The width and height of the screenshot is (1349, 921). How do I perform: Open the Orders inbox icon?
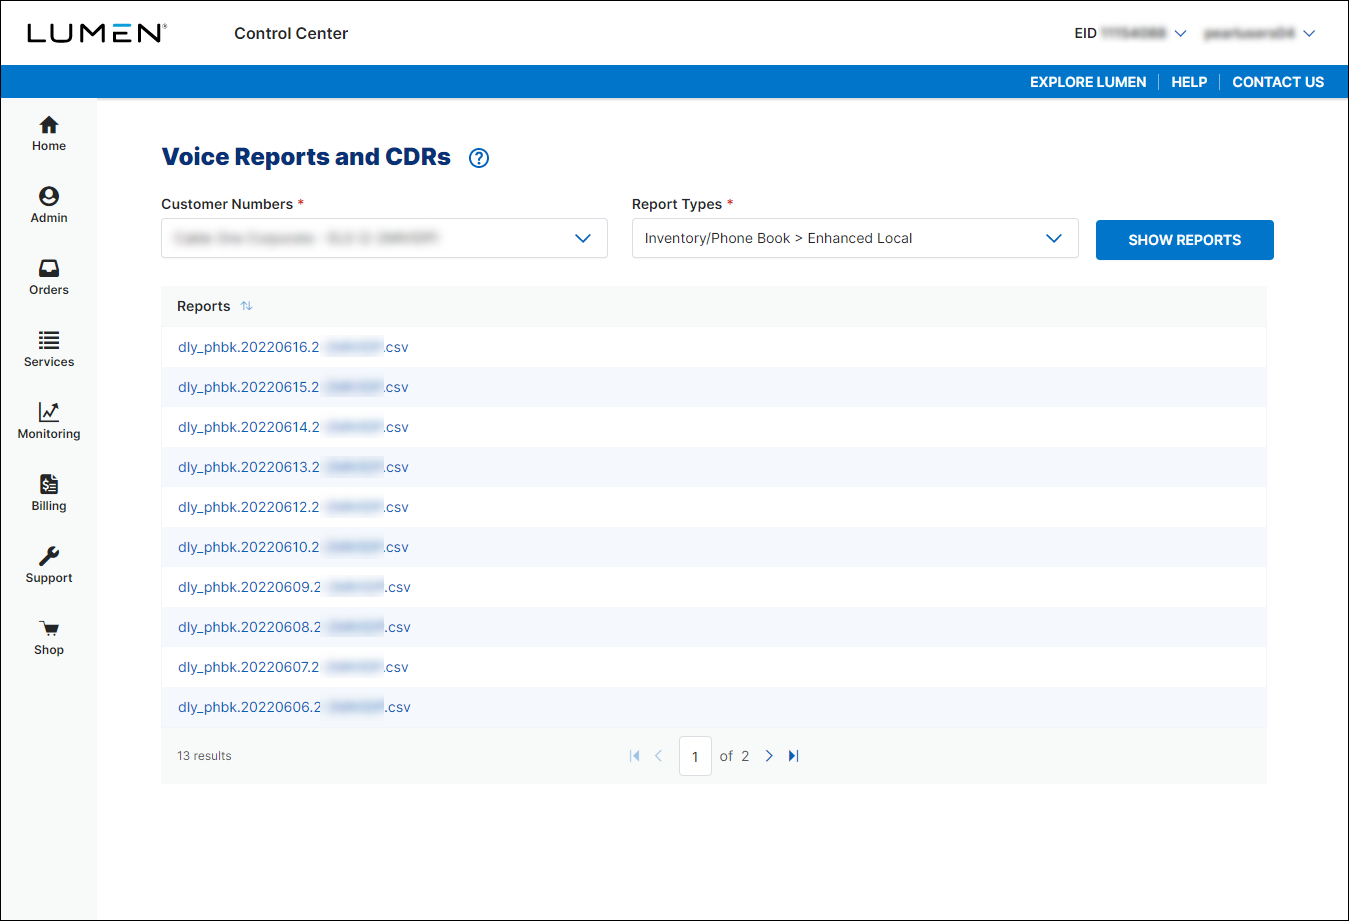[49, 268]
